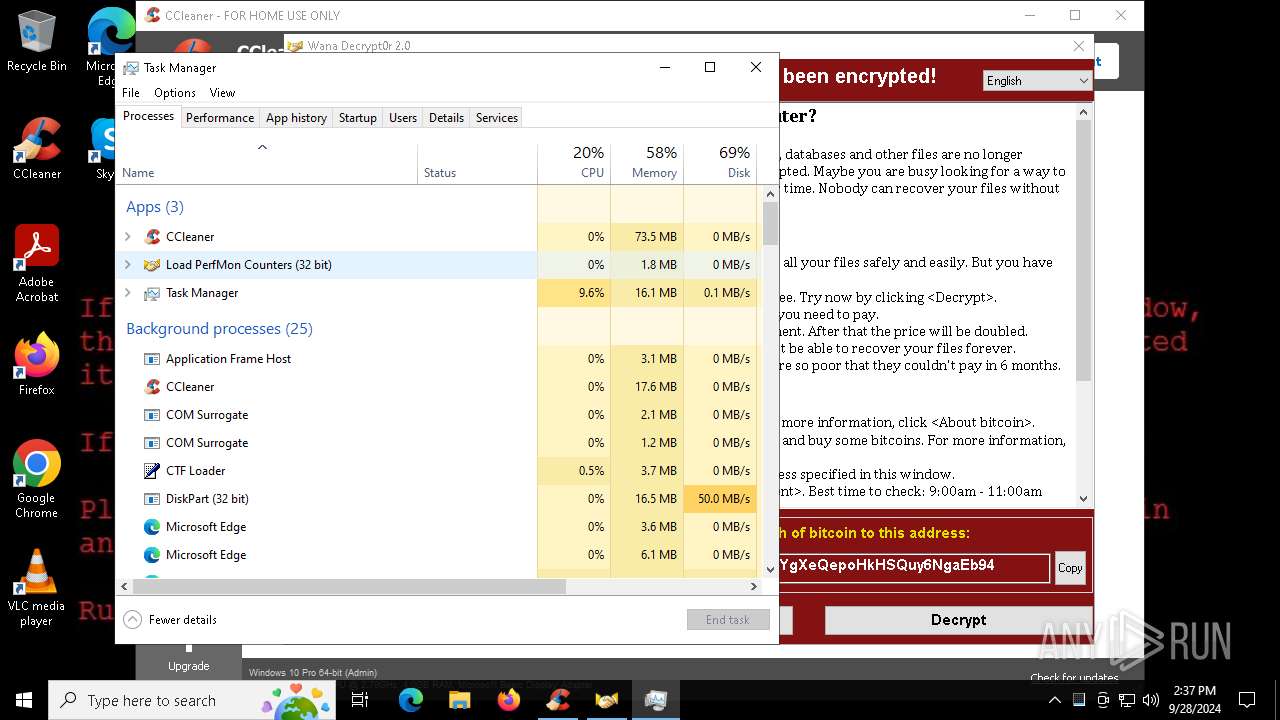Click the CTF Loader process icon
Viewport: 1280px width, 720px height.
click(152, 471)
